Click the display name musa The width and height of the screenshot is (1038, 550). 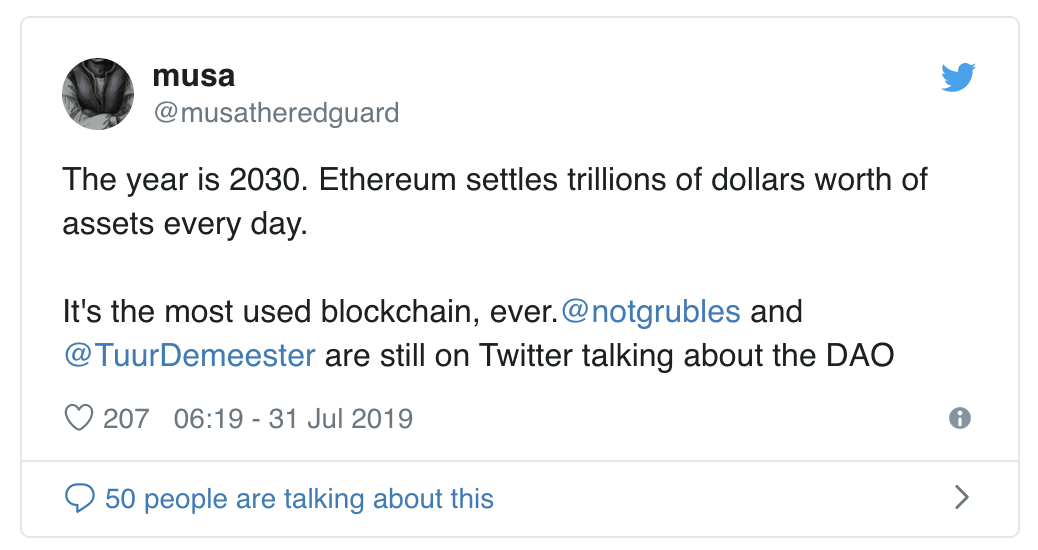click(x=193, y=75)
